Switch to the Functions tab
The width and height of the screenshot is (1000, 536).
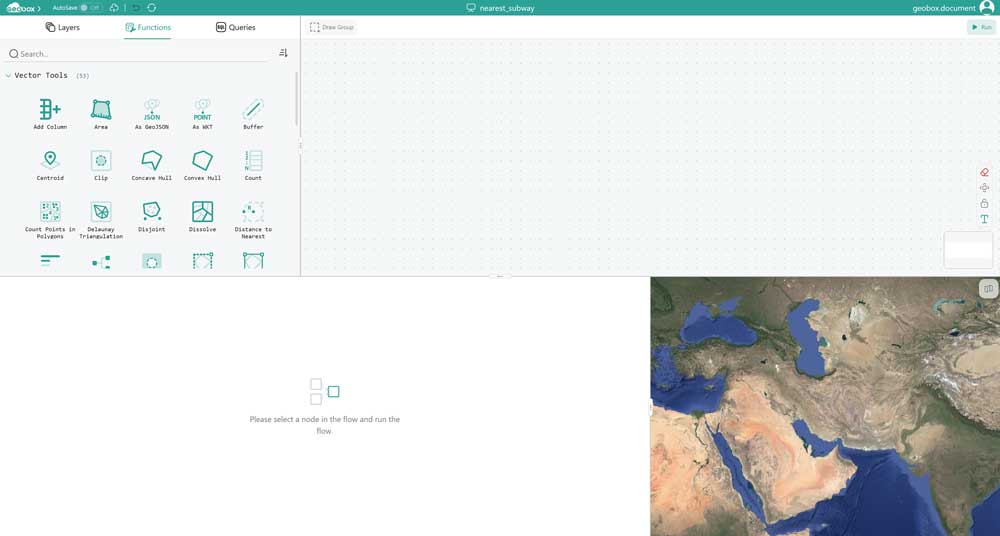tap(148, 27)
